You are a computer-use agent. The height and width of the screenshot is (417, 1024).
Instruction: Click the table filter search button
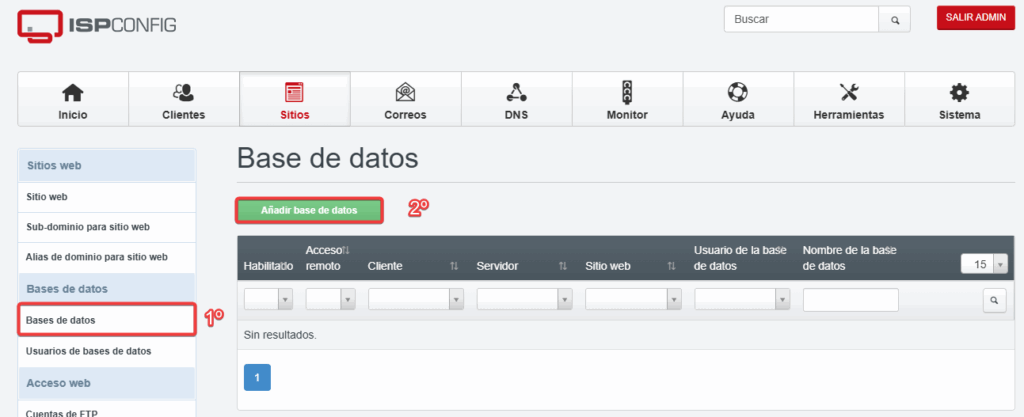995,301
